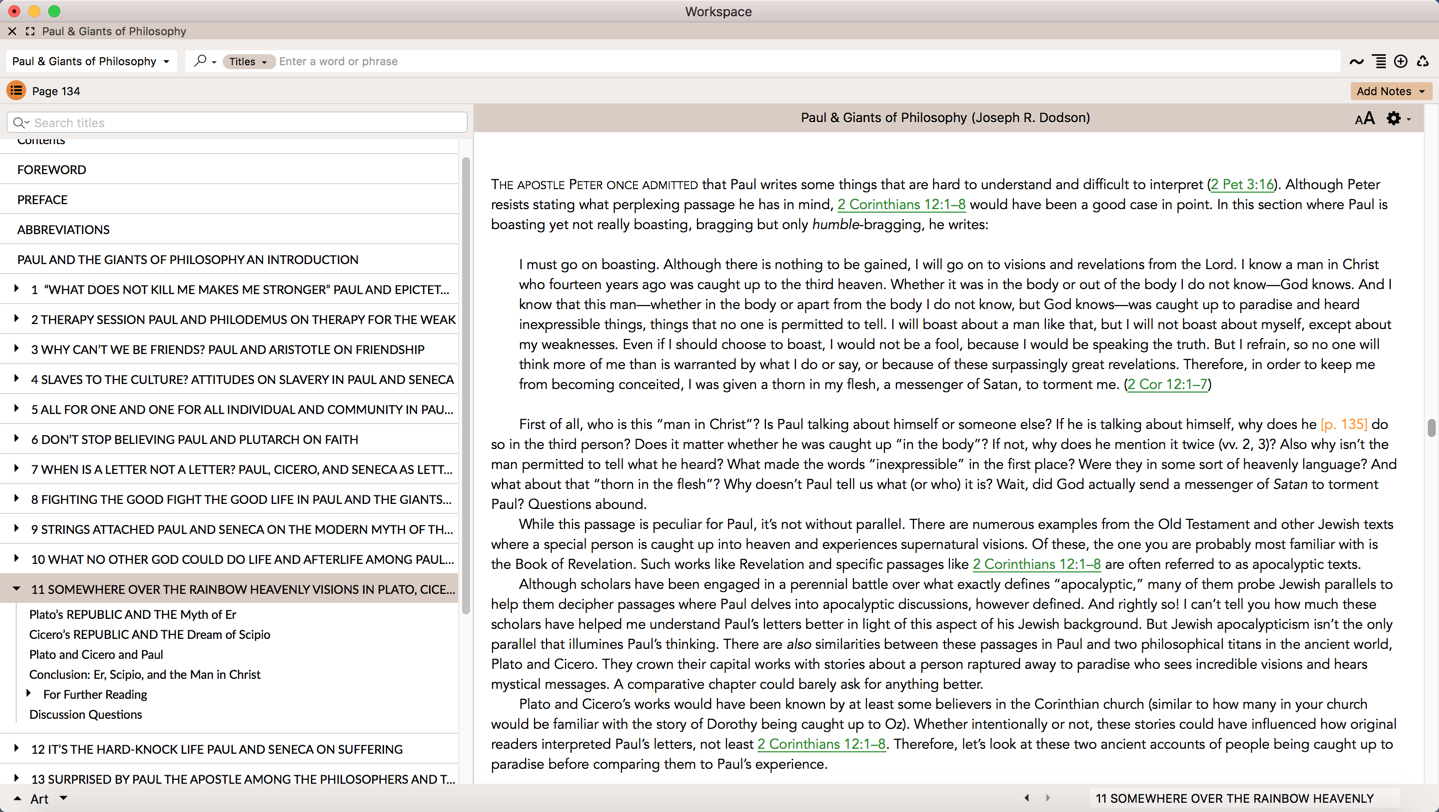Click the recycle arrows icon

[1422, 62]
